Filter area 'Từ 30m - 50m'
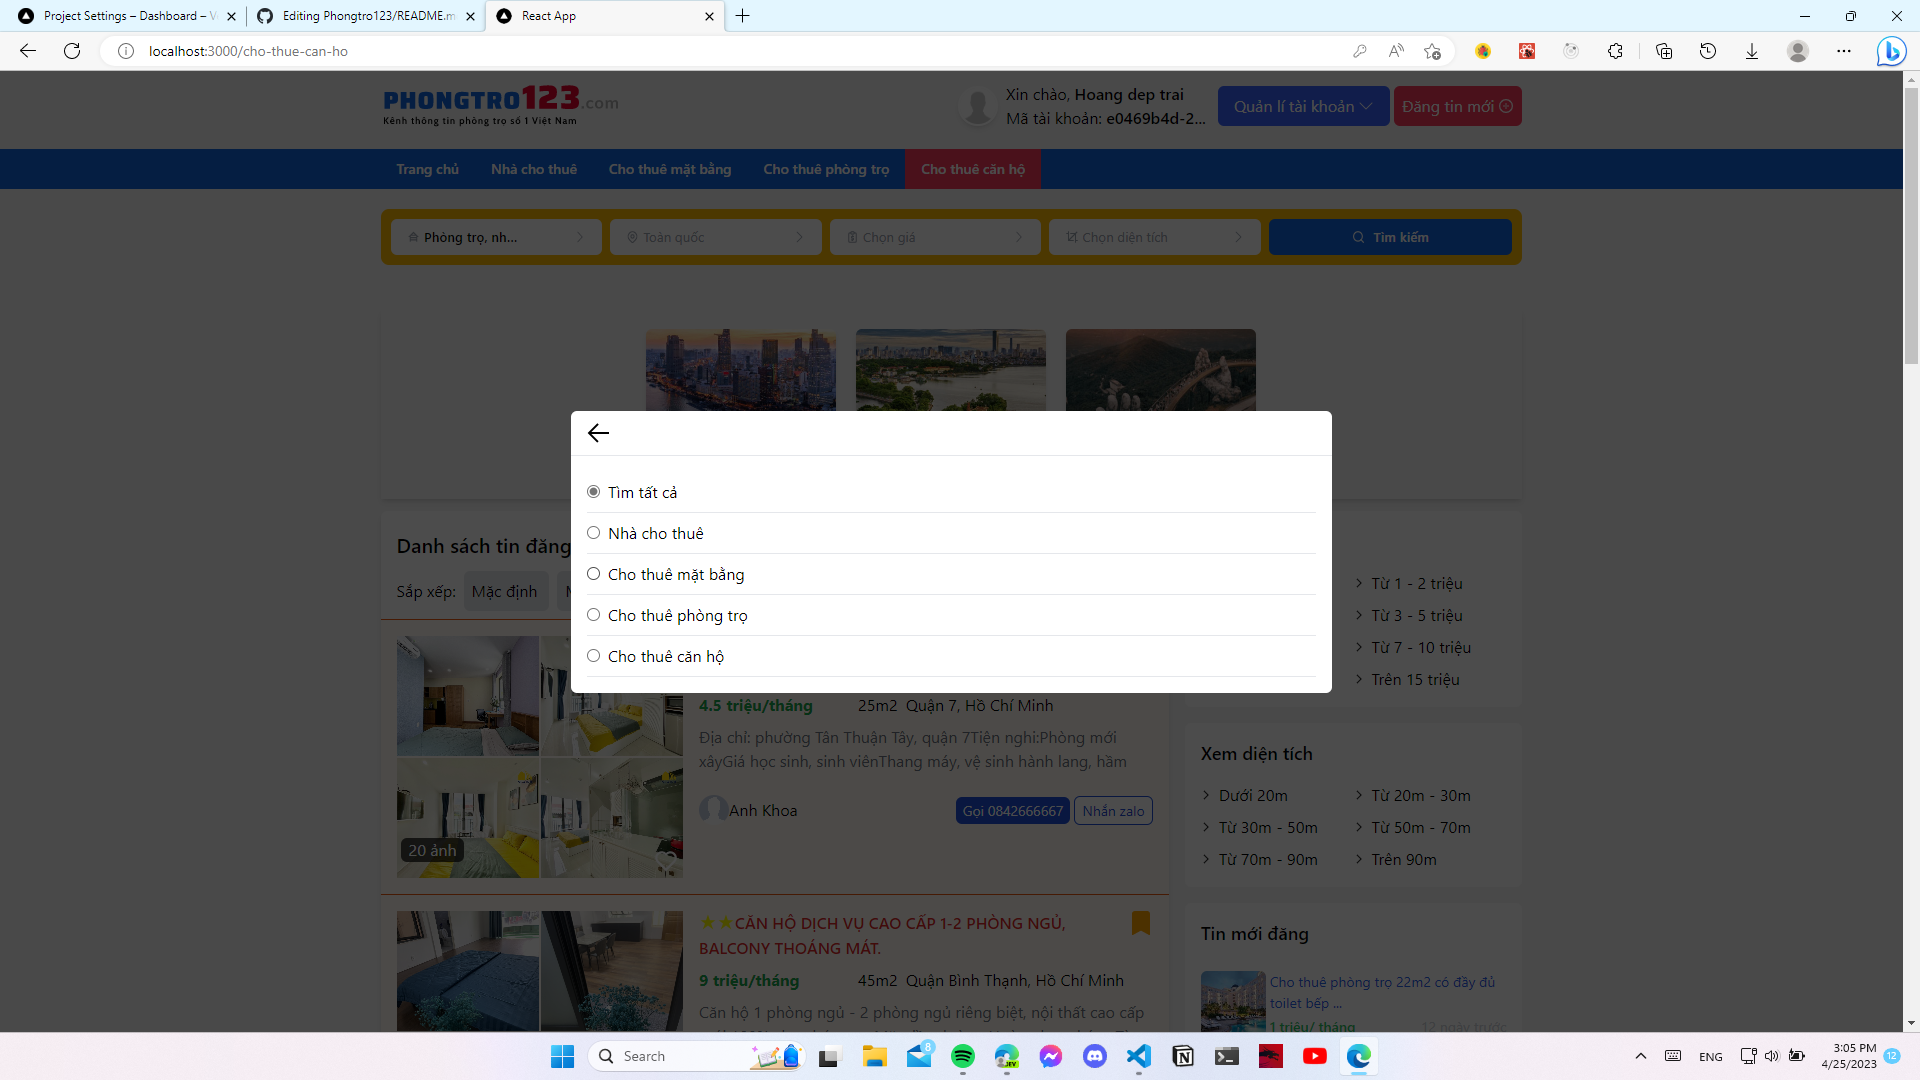Viewport: 1920px width, 1080px height. [x=1267, y=827]
